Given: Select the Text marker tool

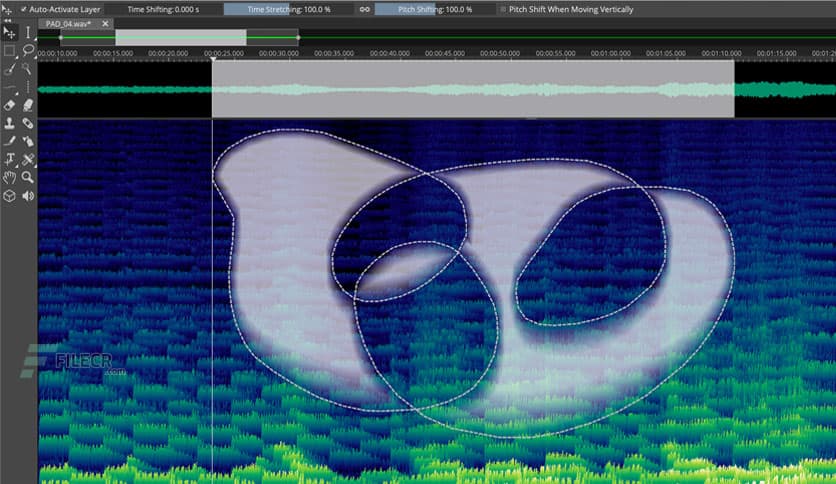Looking at the screenshot, I should [9, 159].
